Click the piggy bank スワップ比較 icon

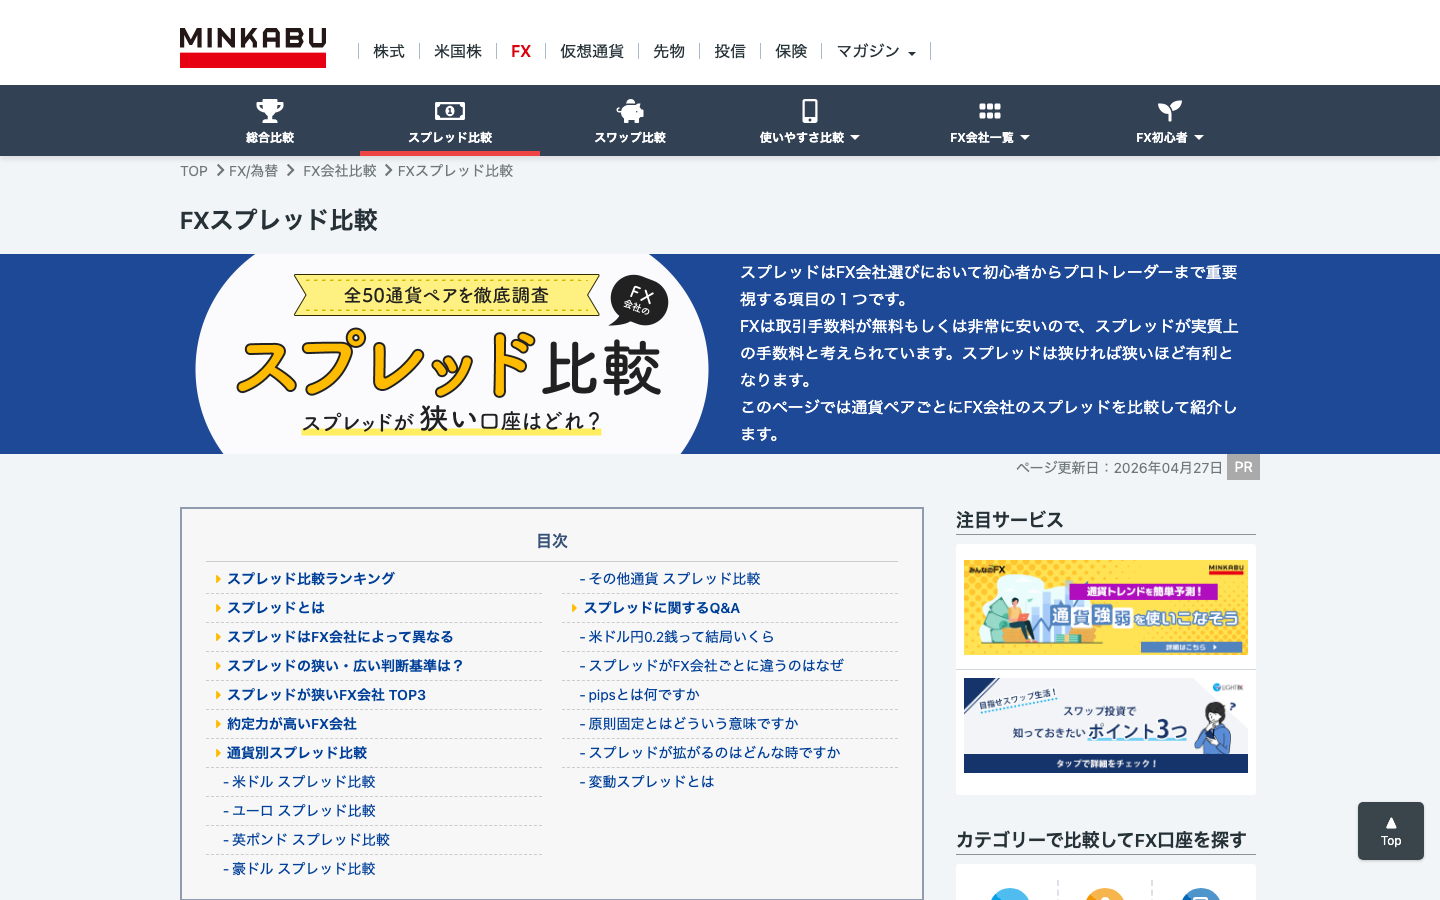click(x=630, y=110)
